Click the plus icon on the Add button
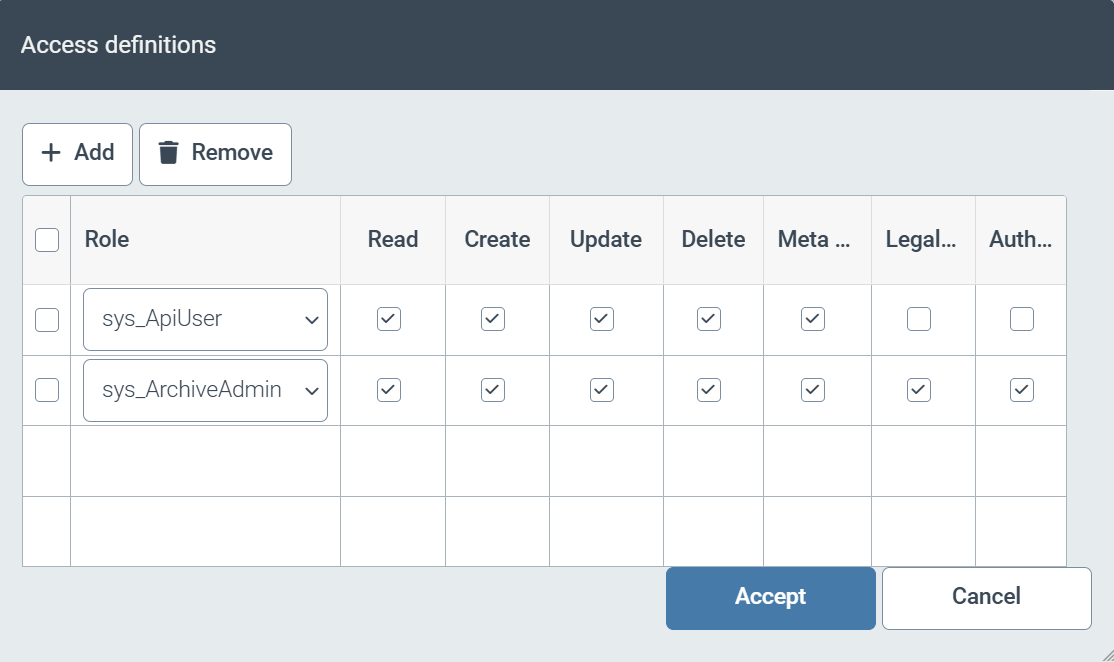Screen dimensions: 1114x662 pos(50,153)
